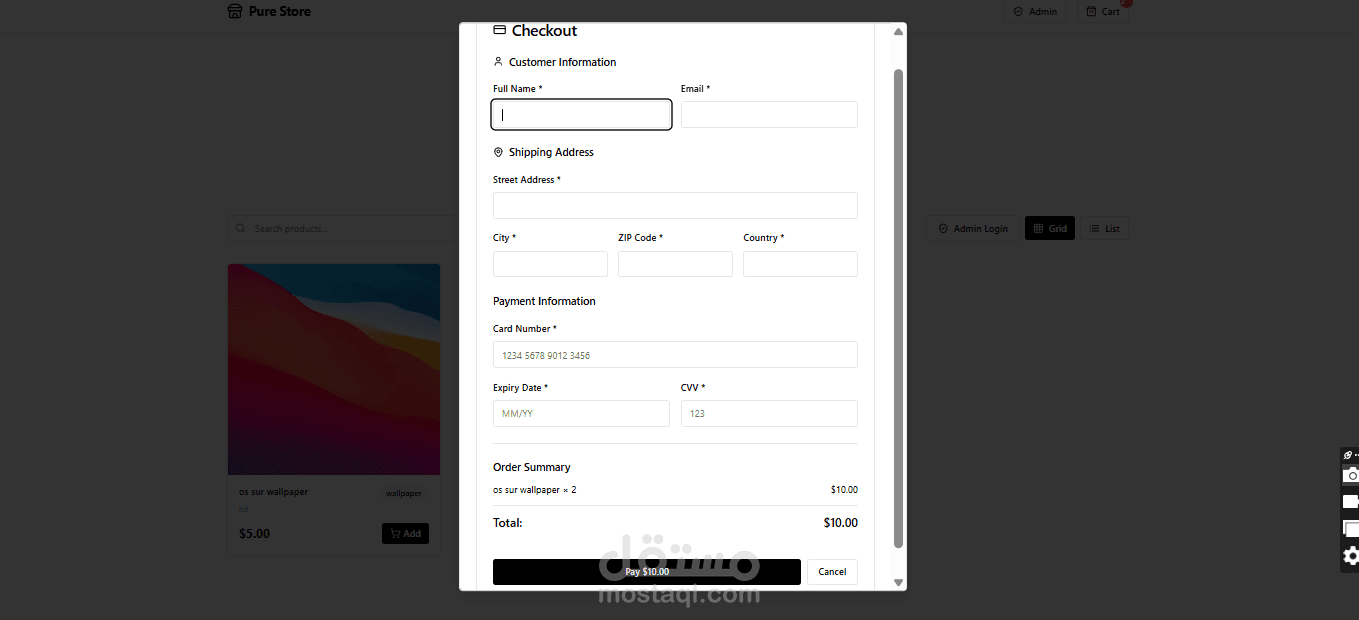Click the Pure Store shop icon

tap(235, 12)
